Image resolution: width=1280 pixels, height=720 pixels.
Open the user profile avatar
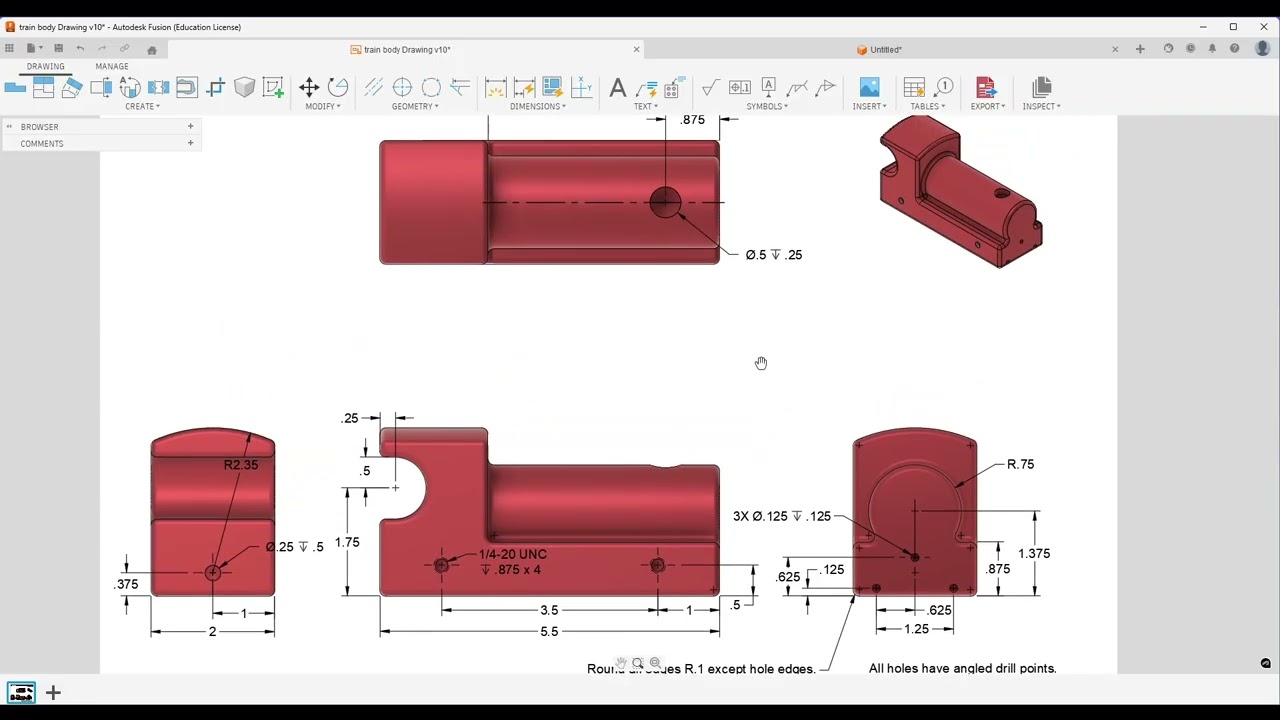click(x=1262, y=48)
